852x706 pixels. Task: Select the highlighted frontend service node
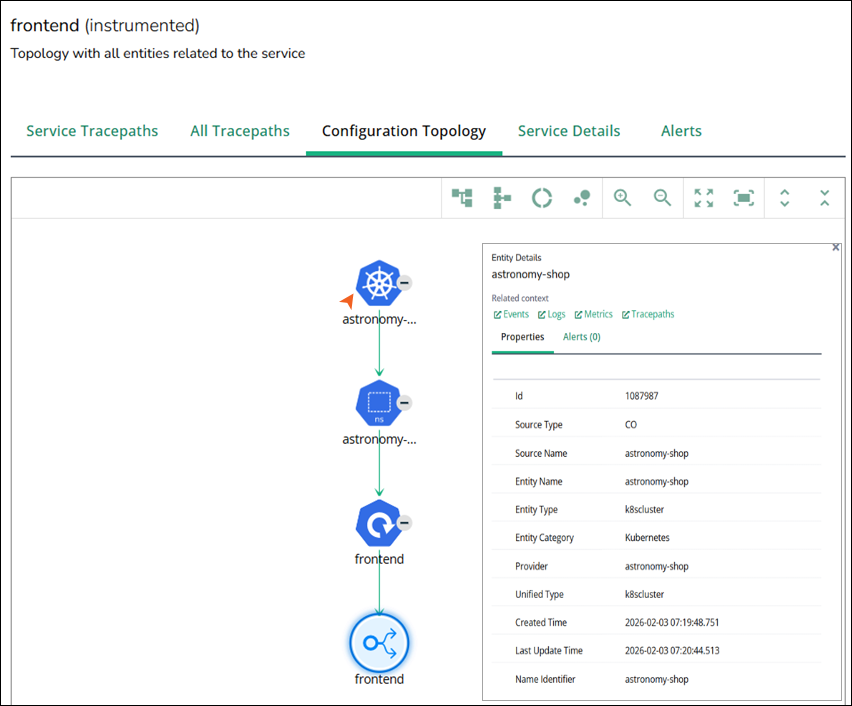click(379, 643)
